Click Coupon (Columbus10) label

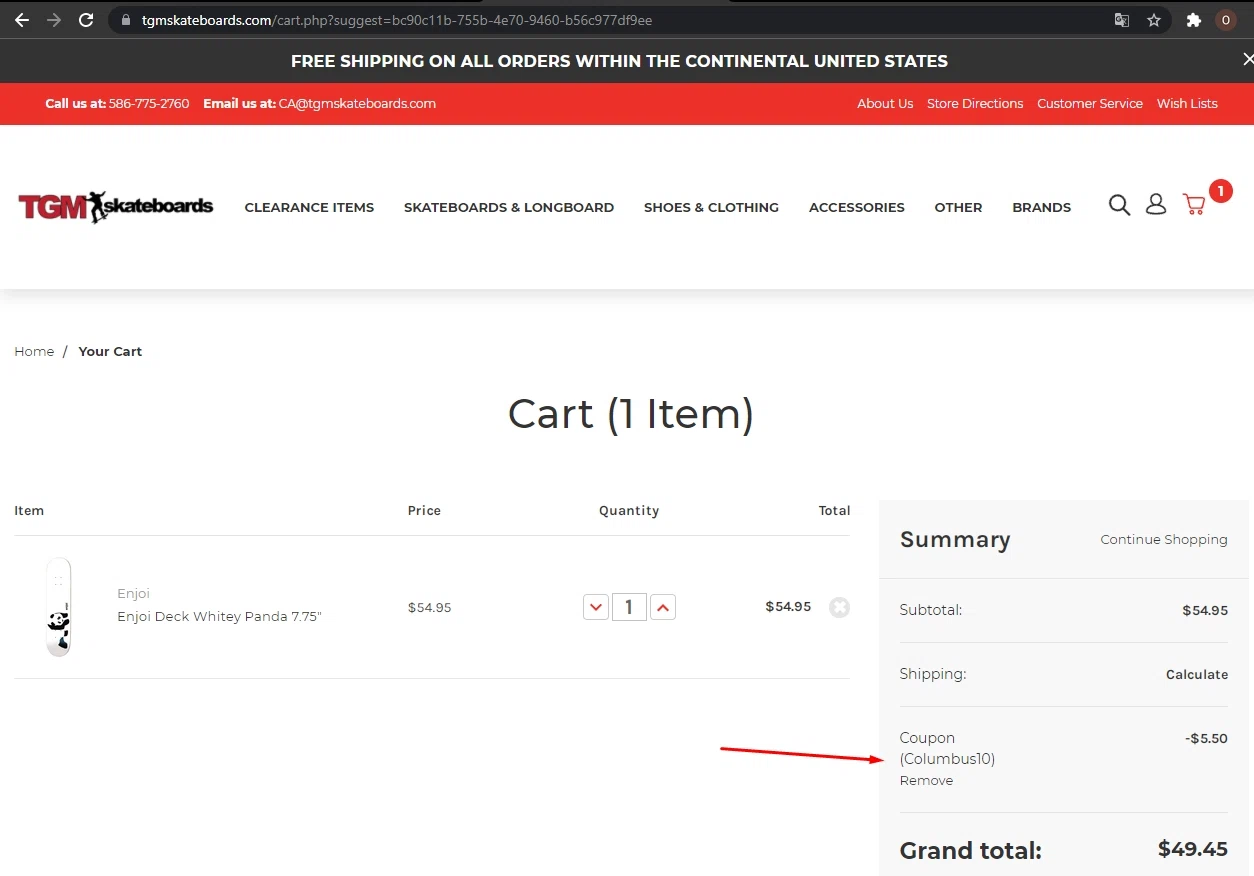[947, 748]
